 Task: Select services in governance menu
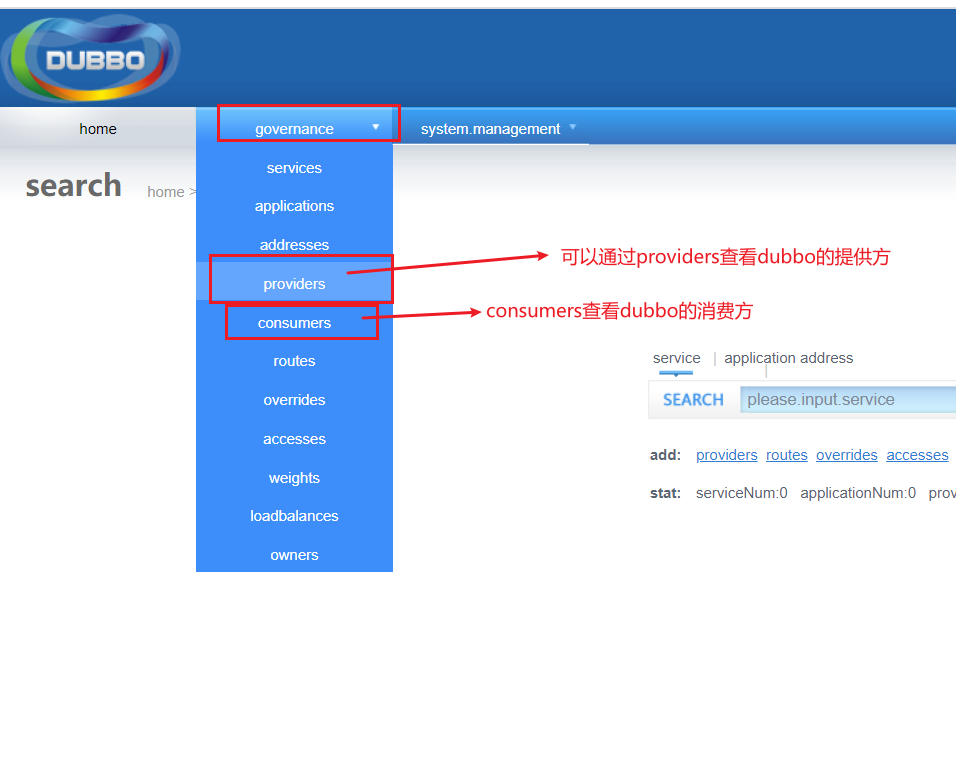point(294,168)
